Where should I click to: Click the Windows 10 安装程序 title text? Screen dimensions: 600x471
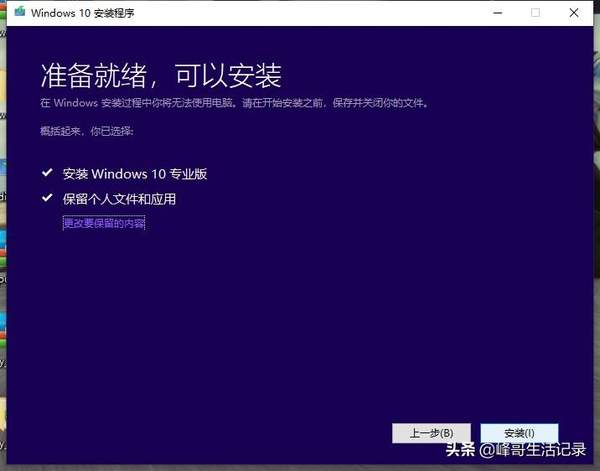83,13
